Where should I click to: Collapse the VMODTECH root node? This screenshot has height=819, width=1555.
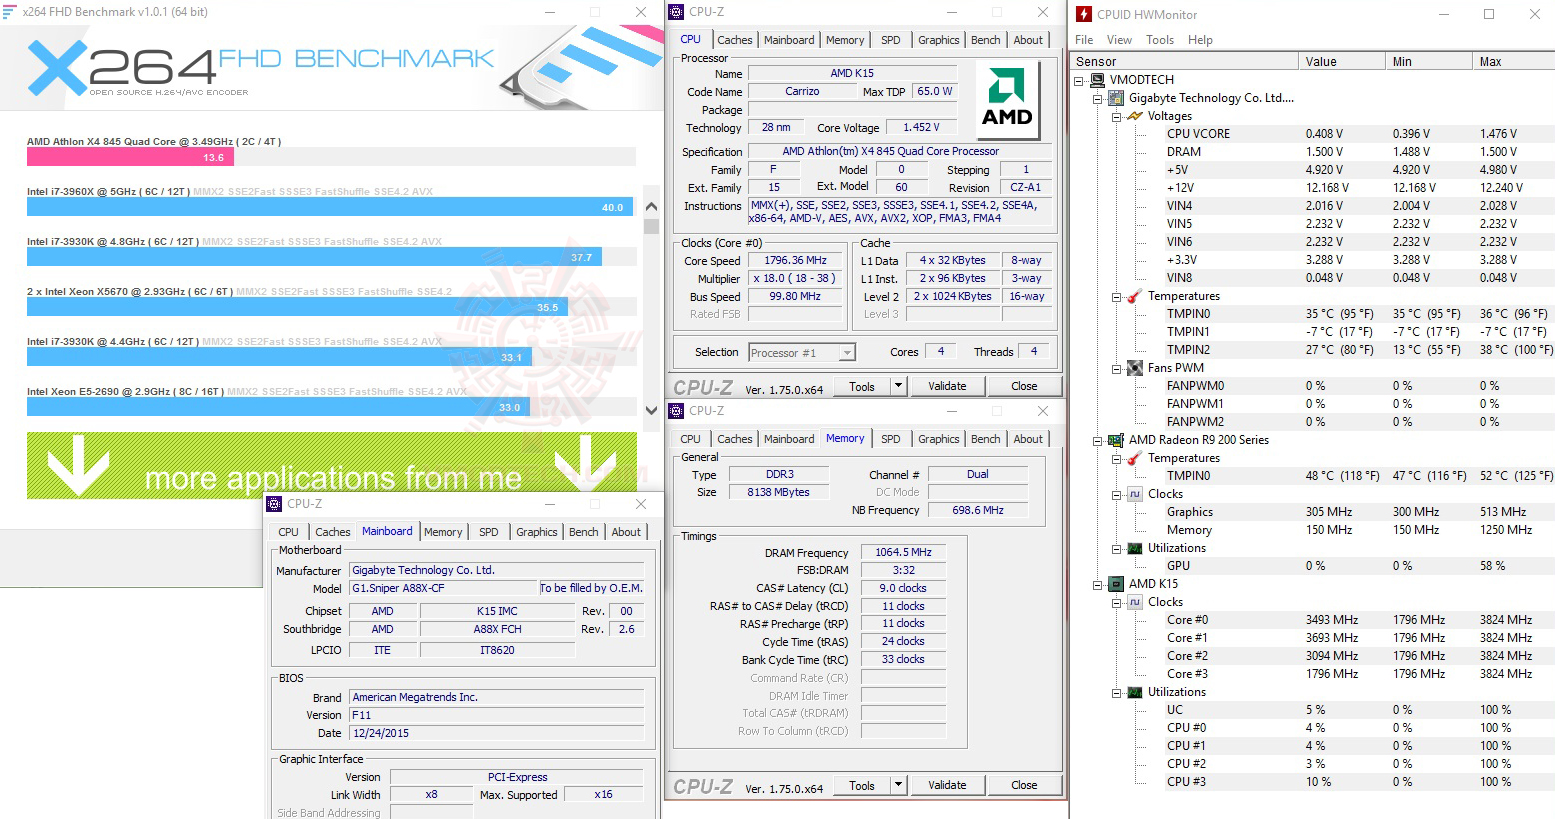1079,80
